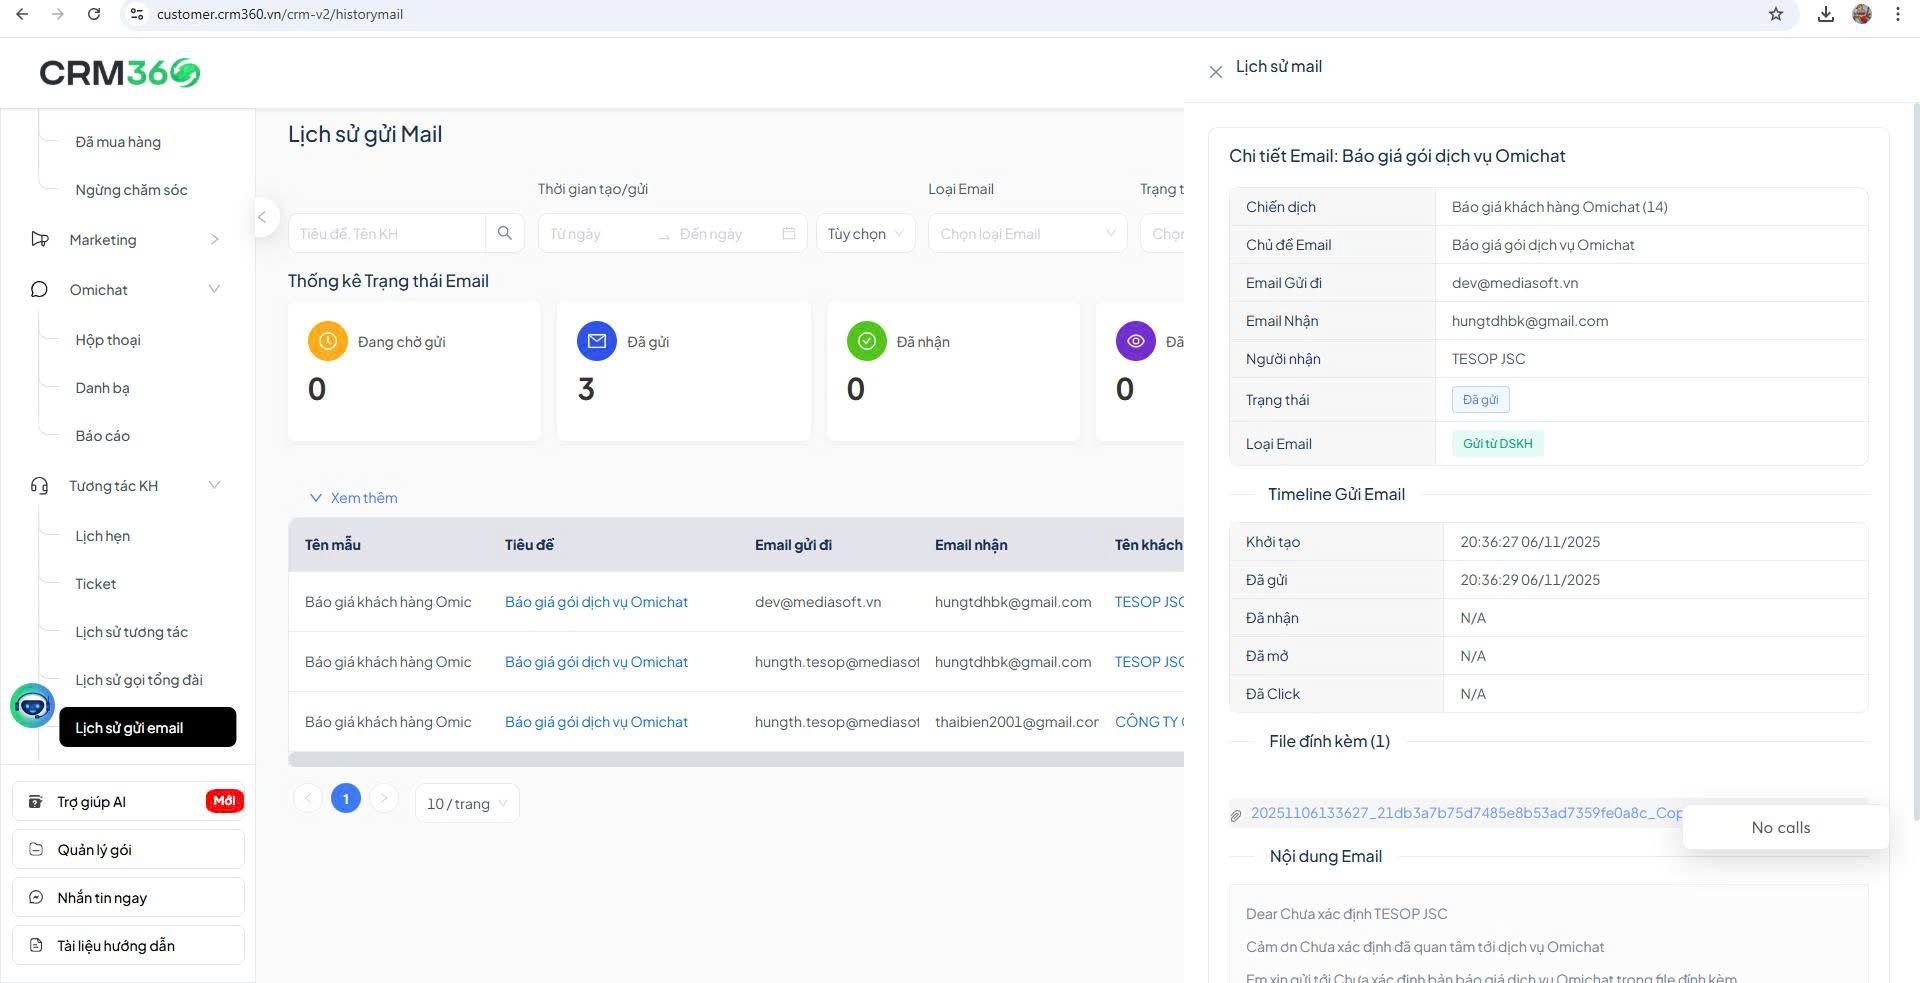The width and height of the screenshot is (1920, 983).
Task: Click the Đã gửi envelope icon
Action: 597,341
